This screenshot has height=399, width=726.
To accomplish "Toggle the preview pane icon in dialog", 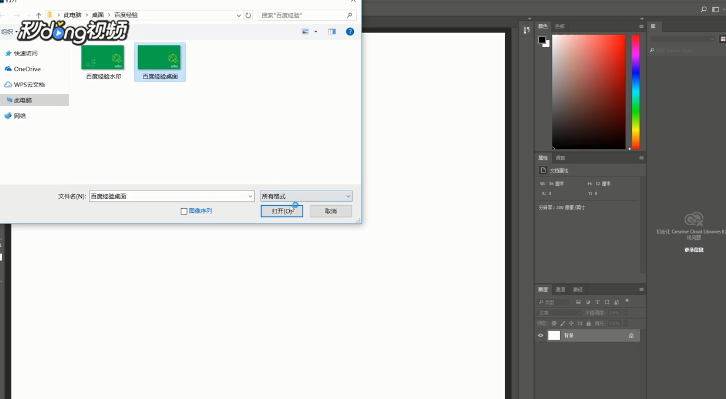I will tap(332, 31).
